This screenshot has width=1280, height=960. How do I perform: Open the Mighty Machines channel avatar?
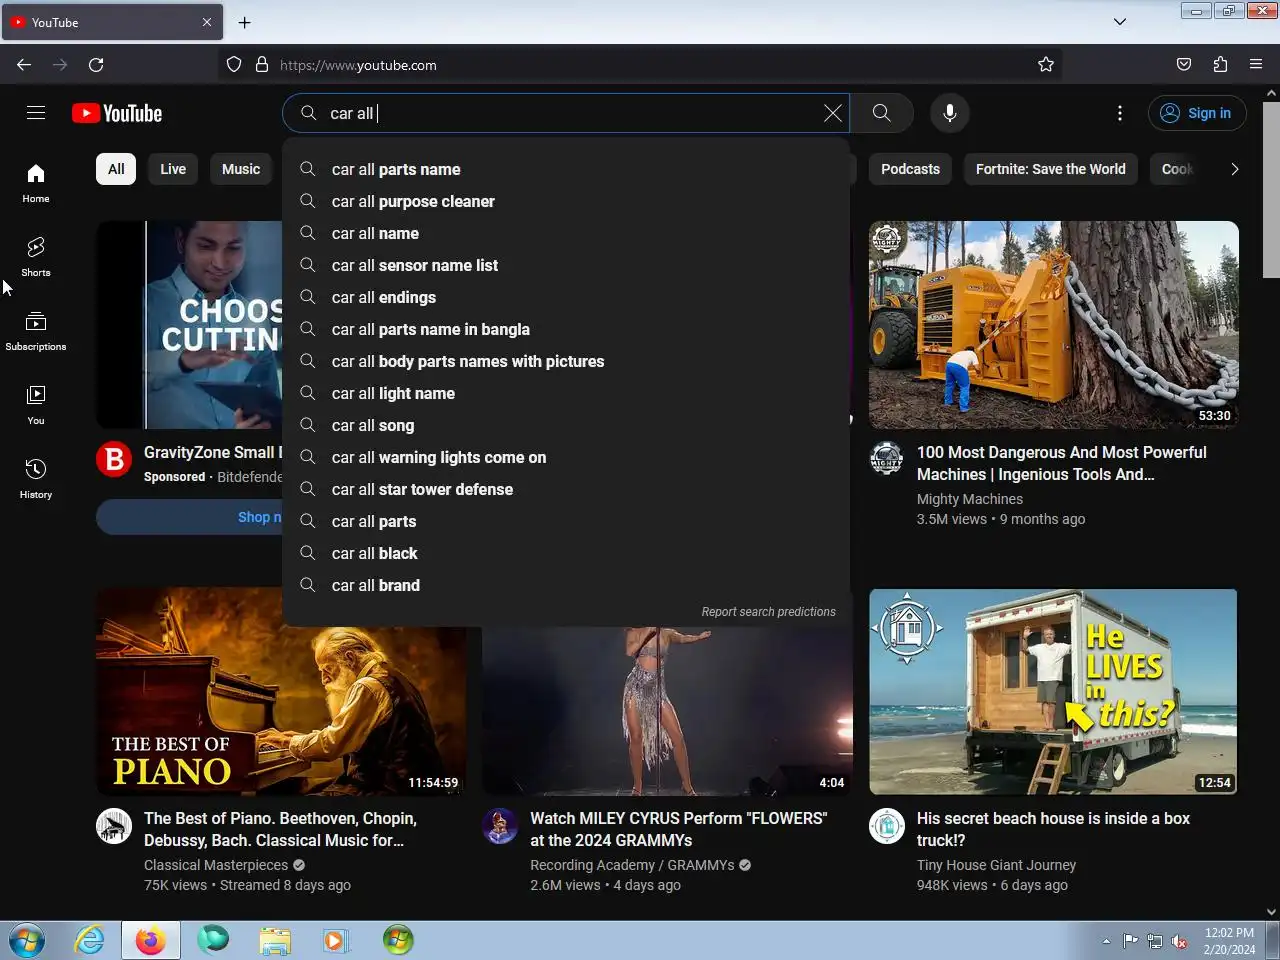coord(887,458)
